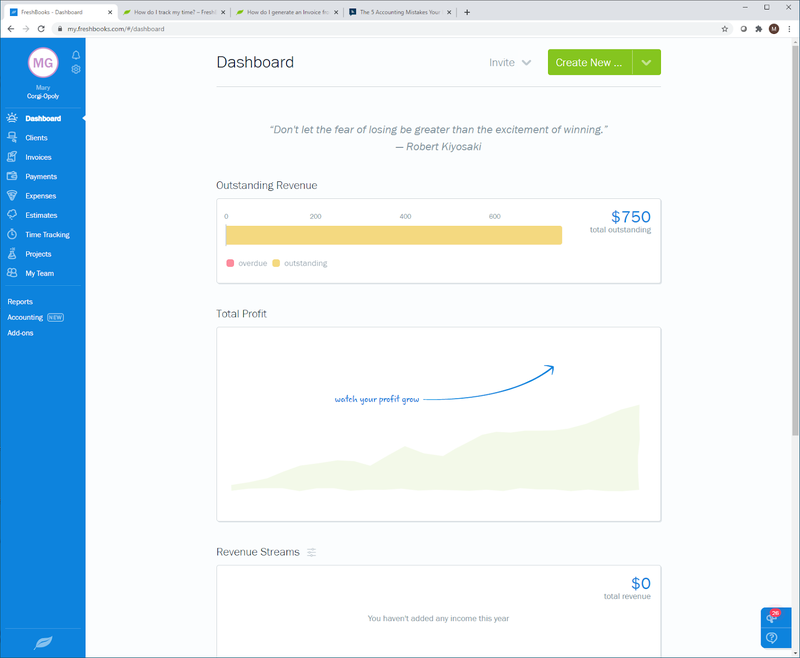Open Projects section
The width and height of the screenshot is (800, 658).
point(38,254)
